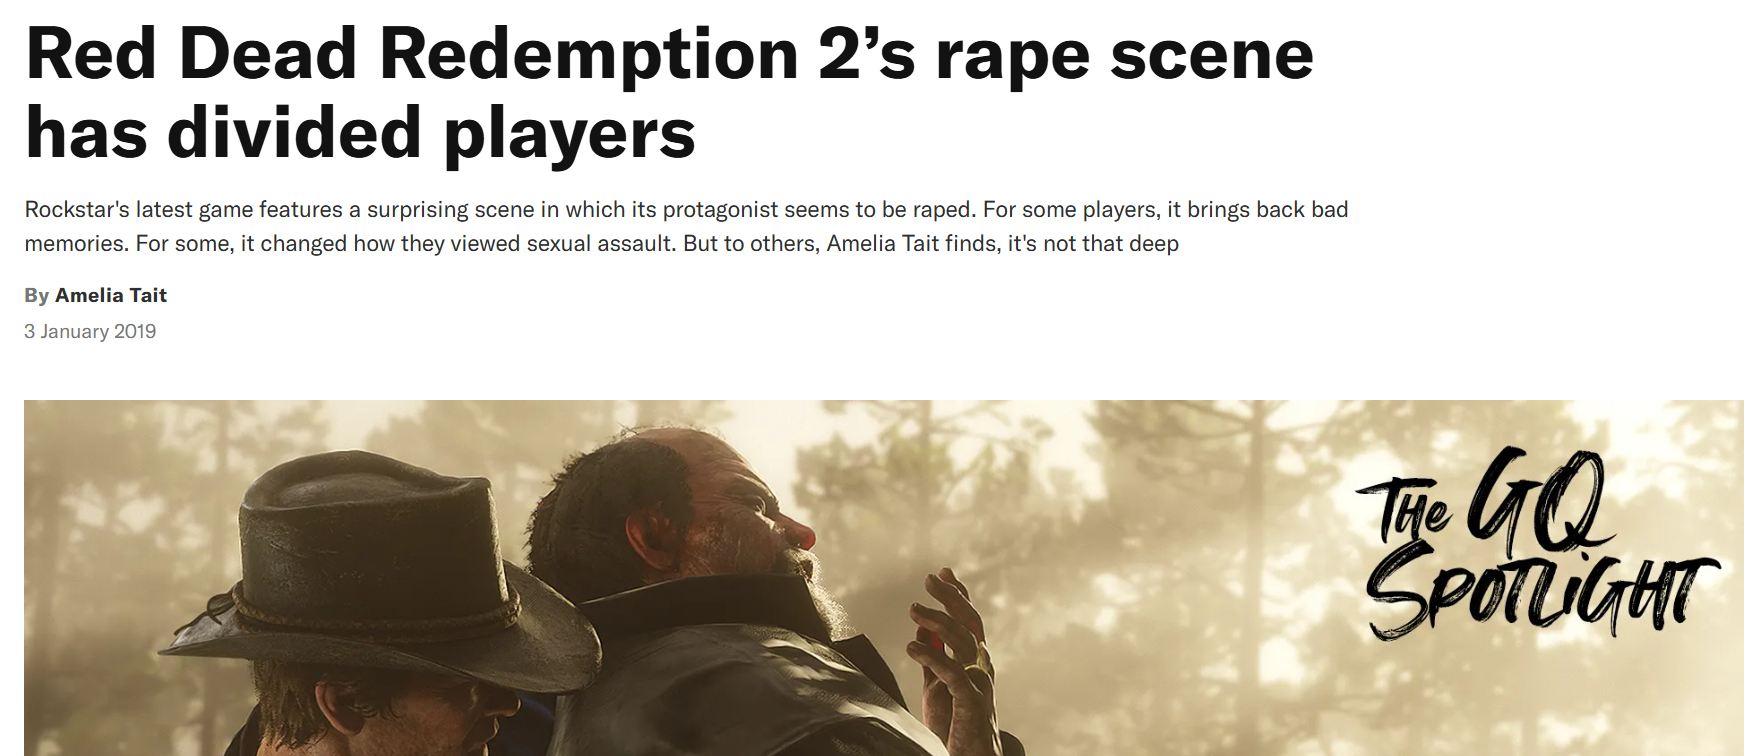Click the word By before the author
Viewport: 1755px width, 756px height.
click(x=36, y=295)
